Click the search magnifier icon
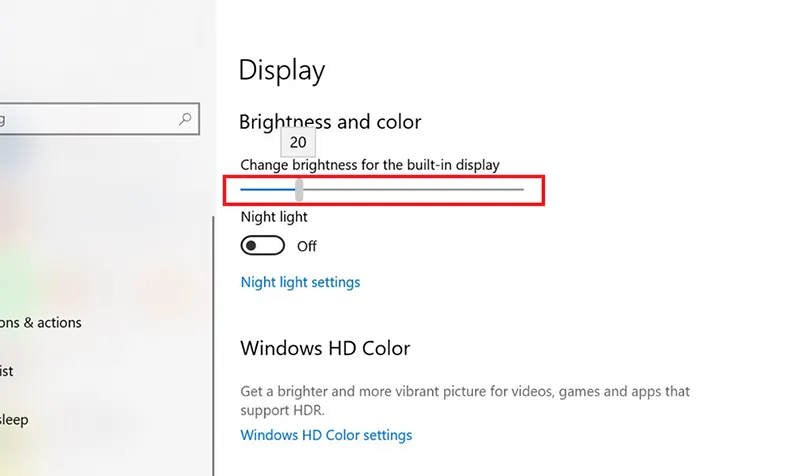Screen dimensions: 800x476 185,119
